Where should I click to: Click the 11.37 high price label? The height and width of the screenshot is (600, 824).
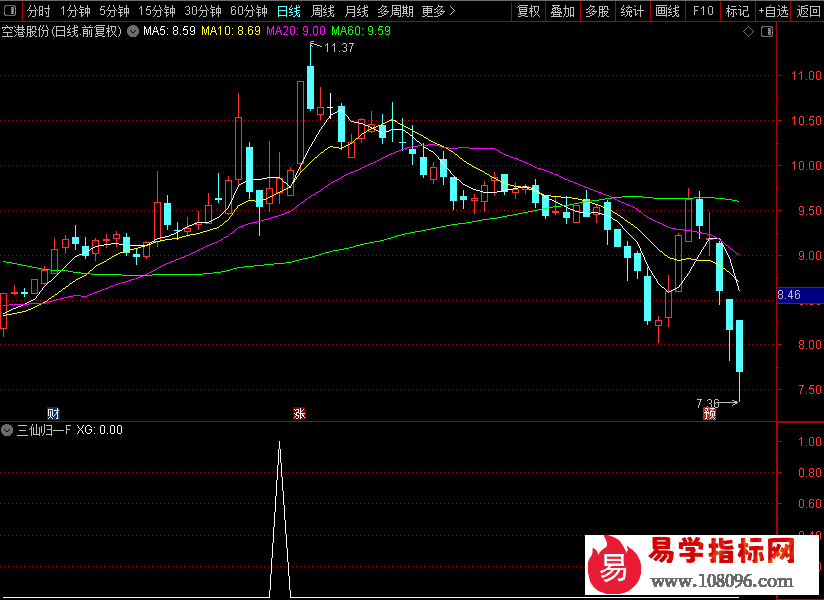(339, 48)
